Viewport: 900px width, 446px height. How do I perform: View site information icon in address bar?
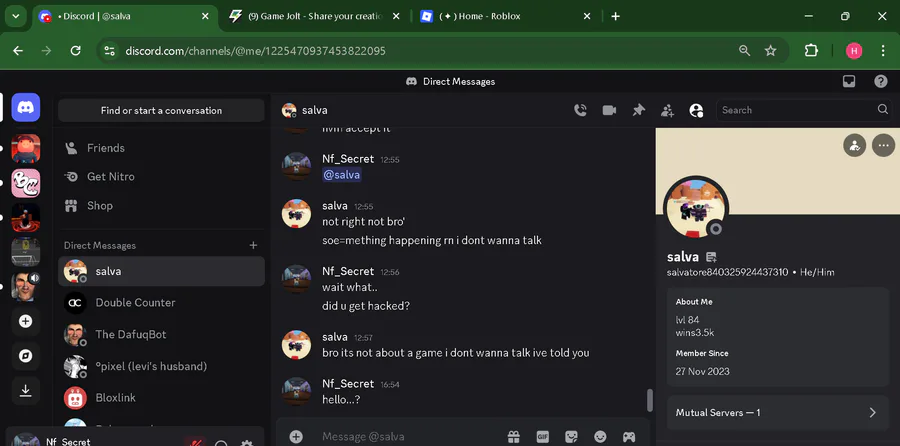[x=110, y=51]
